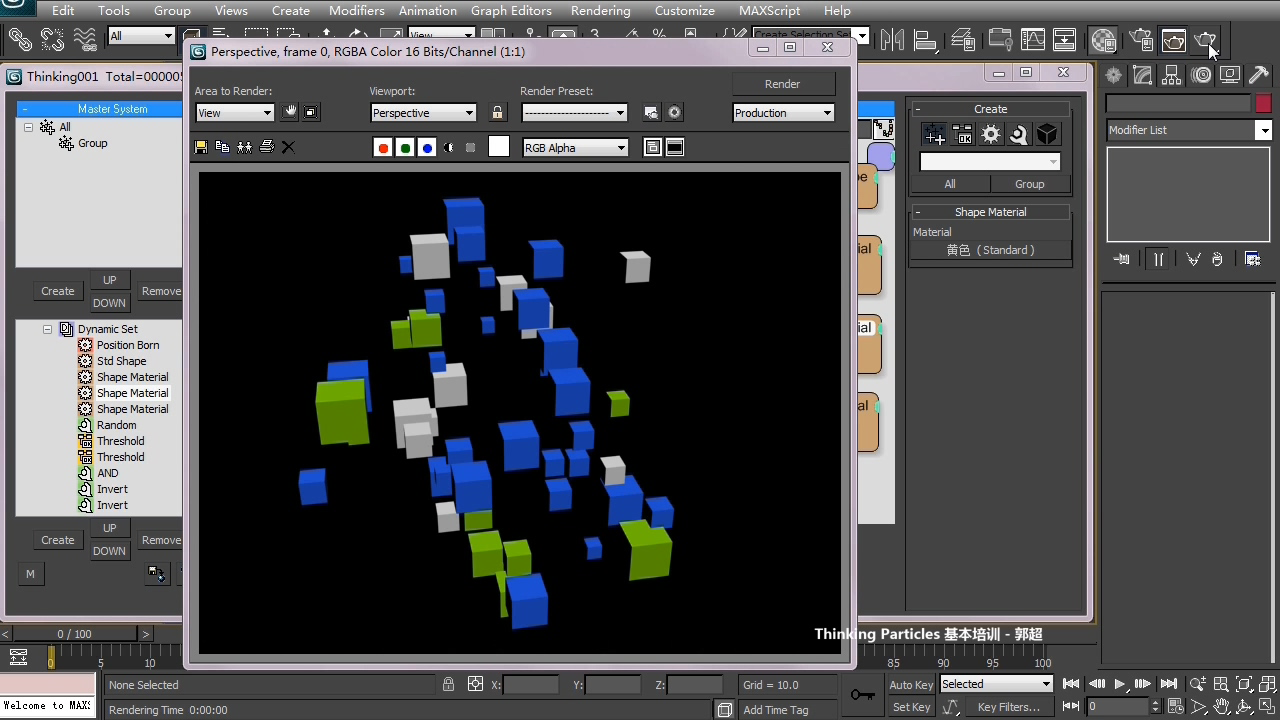This screenshot has height=720, width=1280.
Task: Open Area to Render dropdown
Action: [x=235, y=113]
